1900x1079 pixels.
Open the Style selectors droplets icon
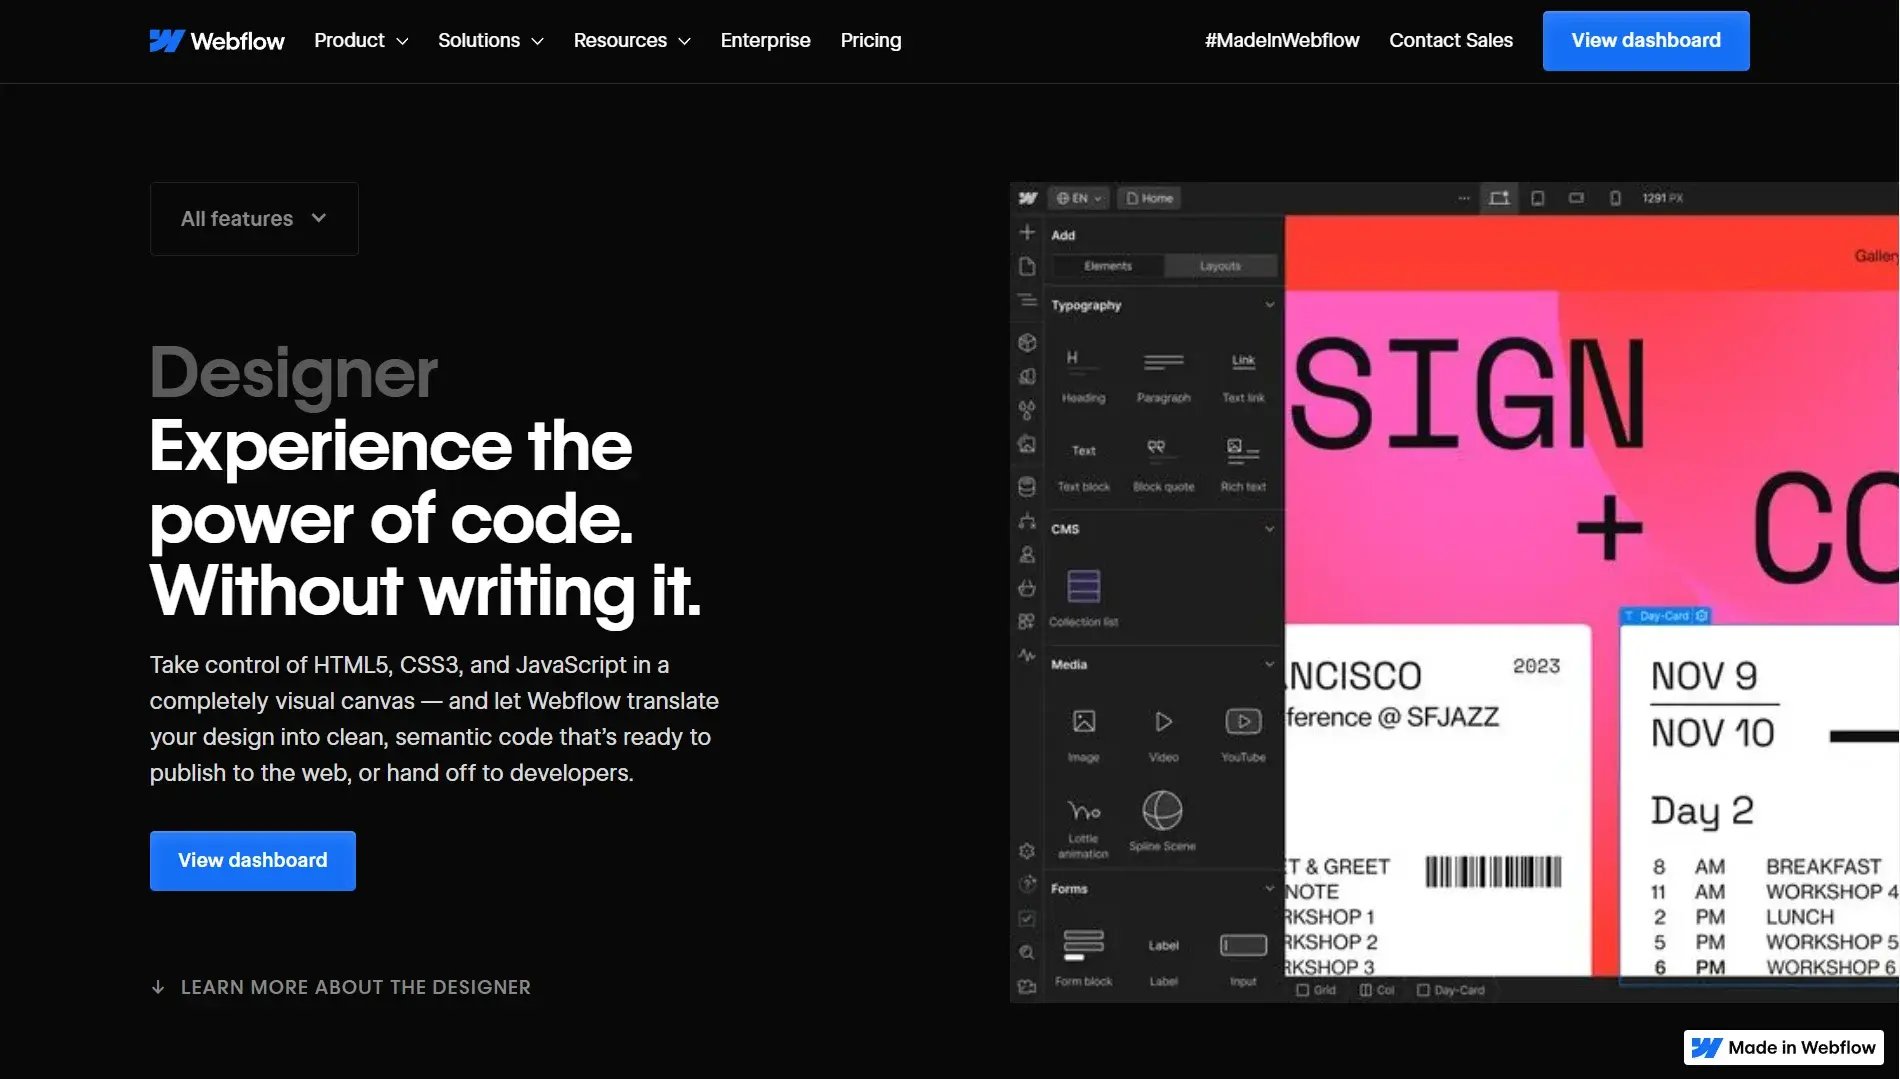pyautogui.click(x=1027, y=410)
